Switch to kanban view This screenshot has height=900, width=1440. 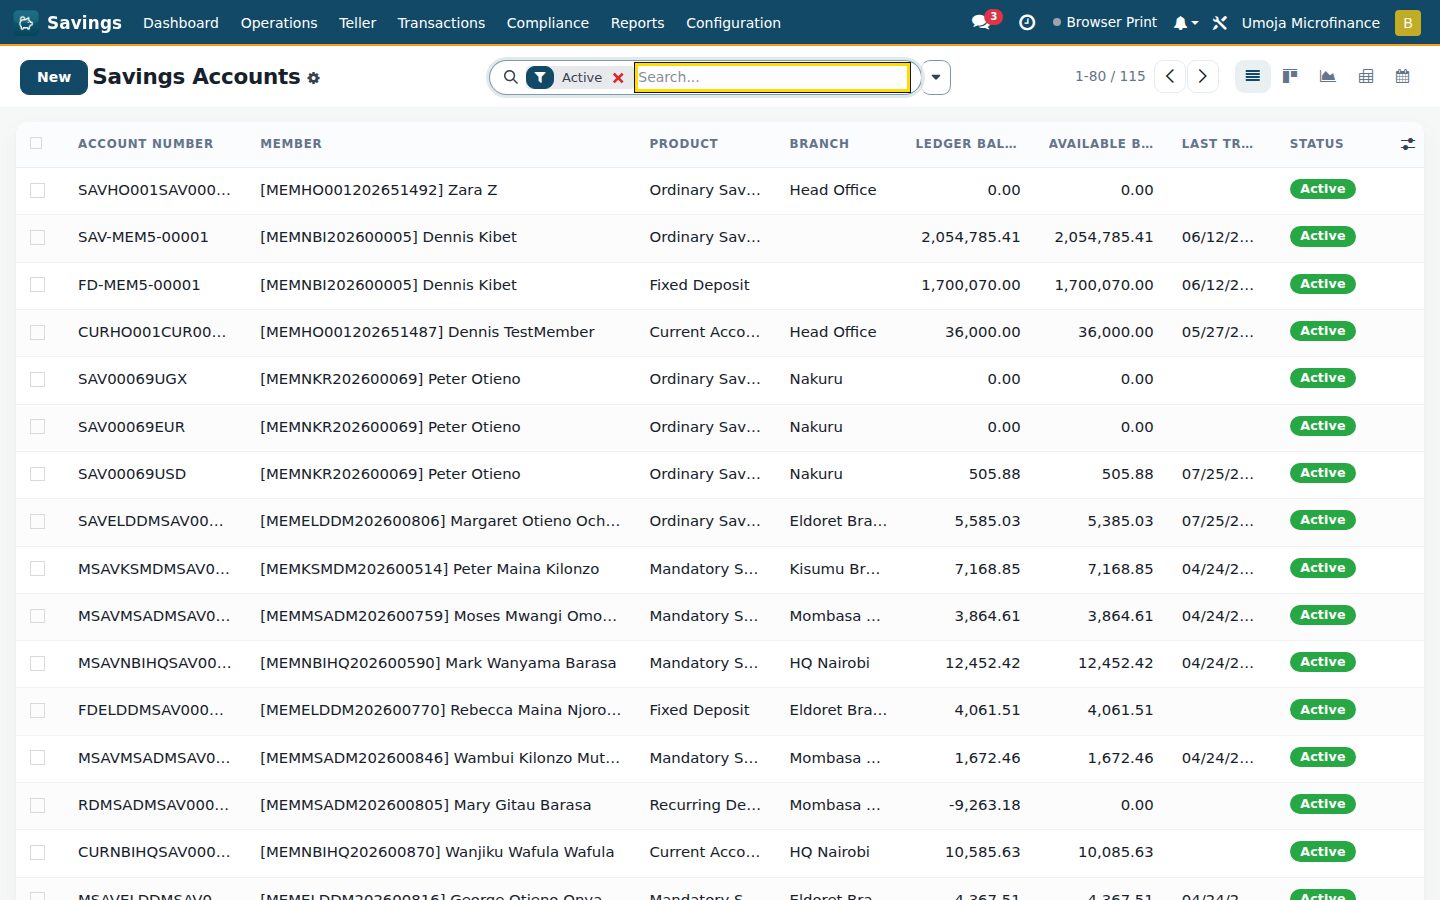click(x=1290, y=77)
